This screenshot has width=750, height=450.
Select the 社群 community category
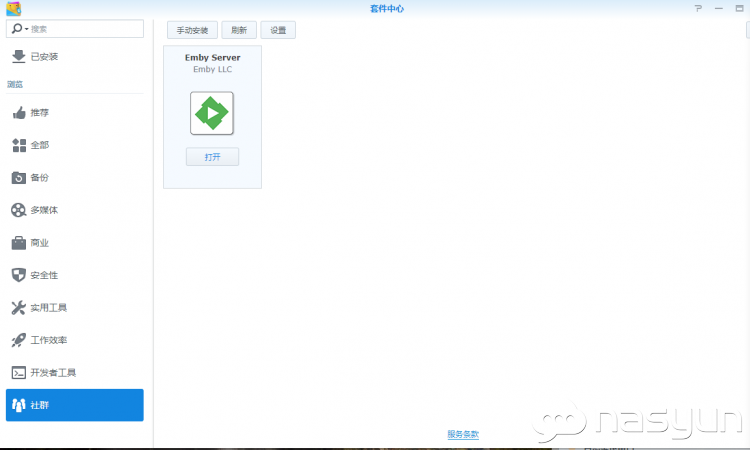[75, 405]
